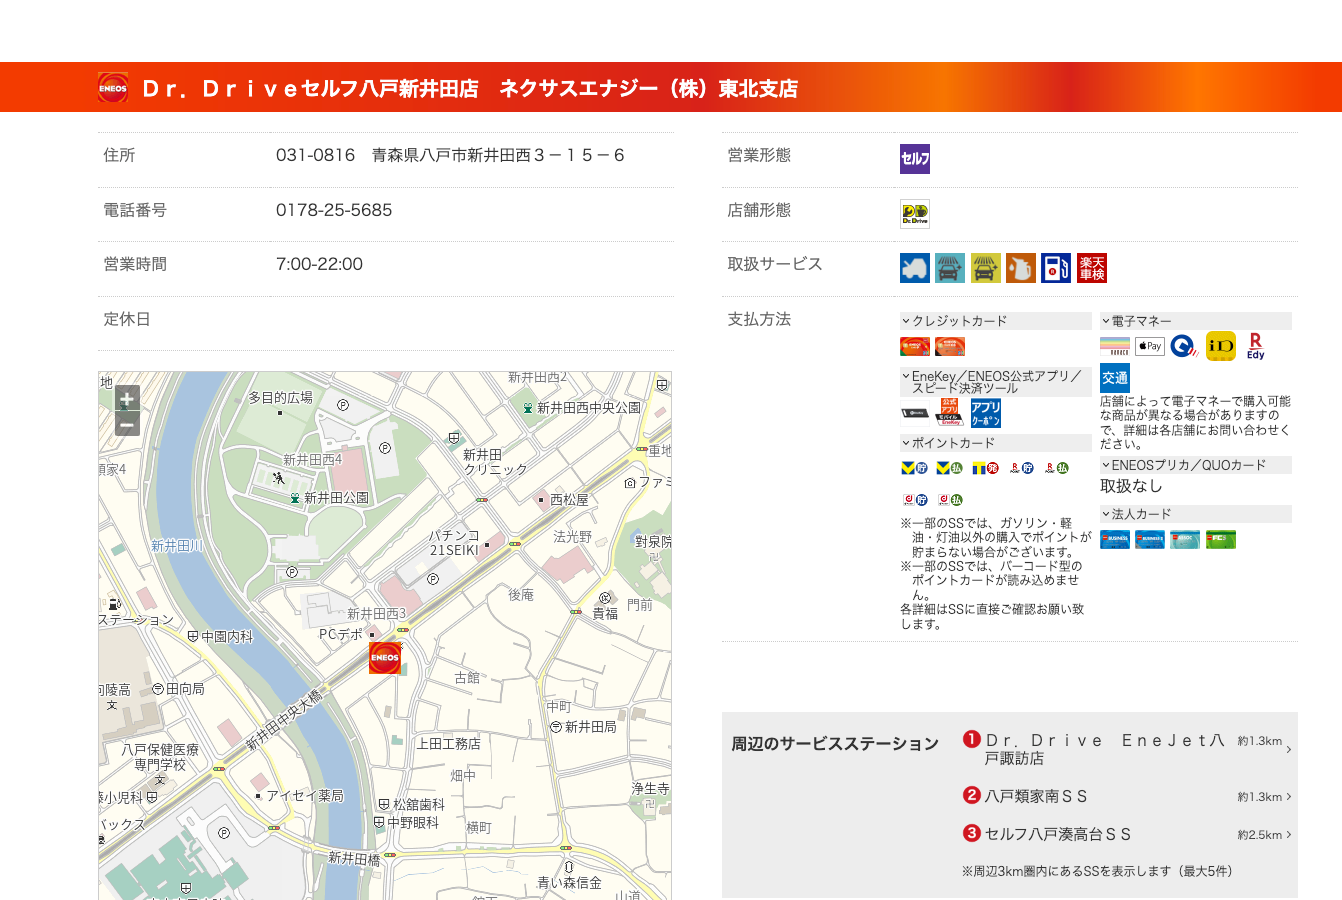Click the teal car wash service icon

950,268
